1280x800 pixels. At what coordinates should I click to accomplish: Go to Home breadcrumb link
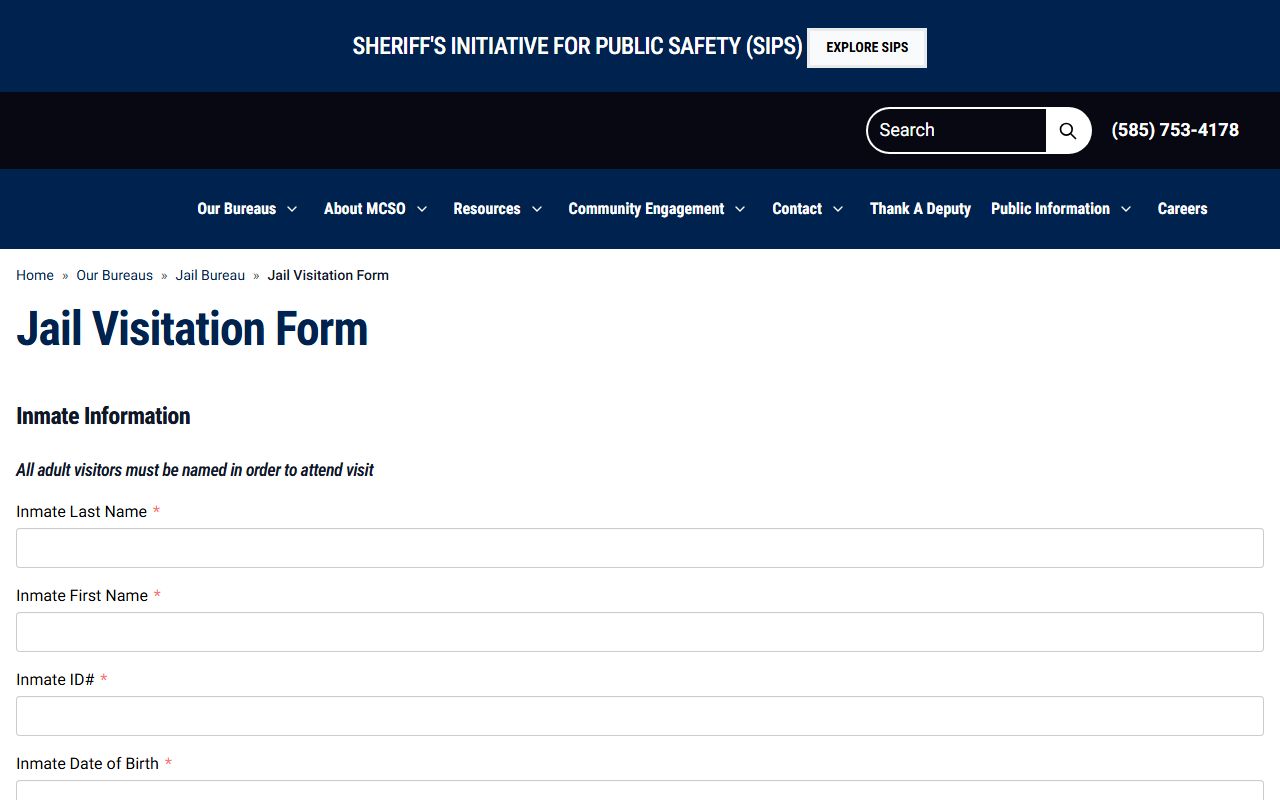[x=35, y=275]
